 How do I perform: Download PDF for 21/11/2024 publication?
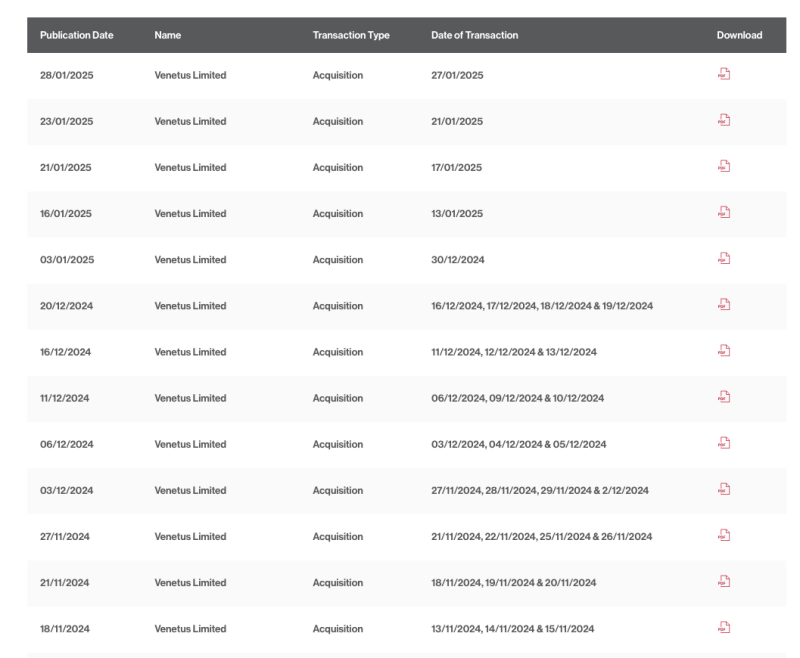[x=724, y=581]
